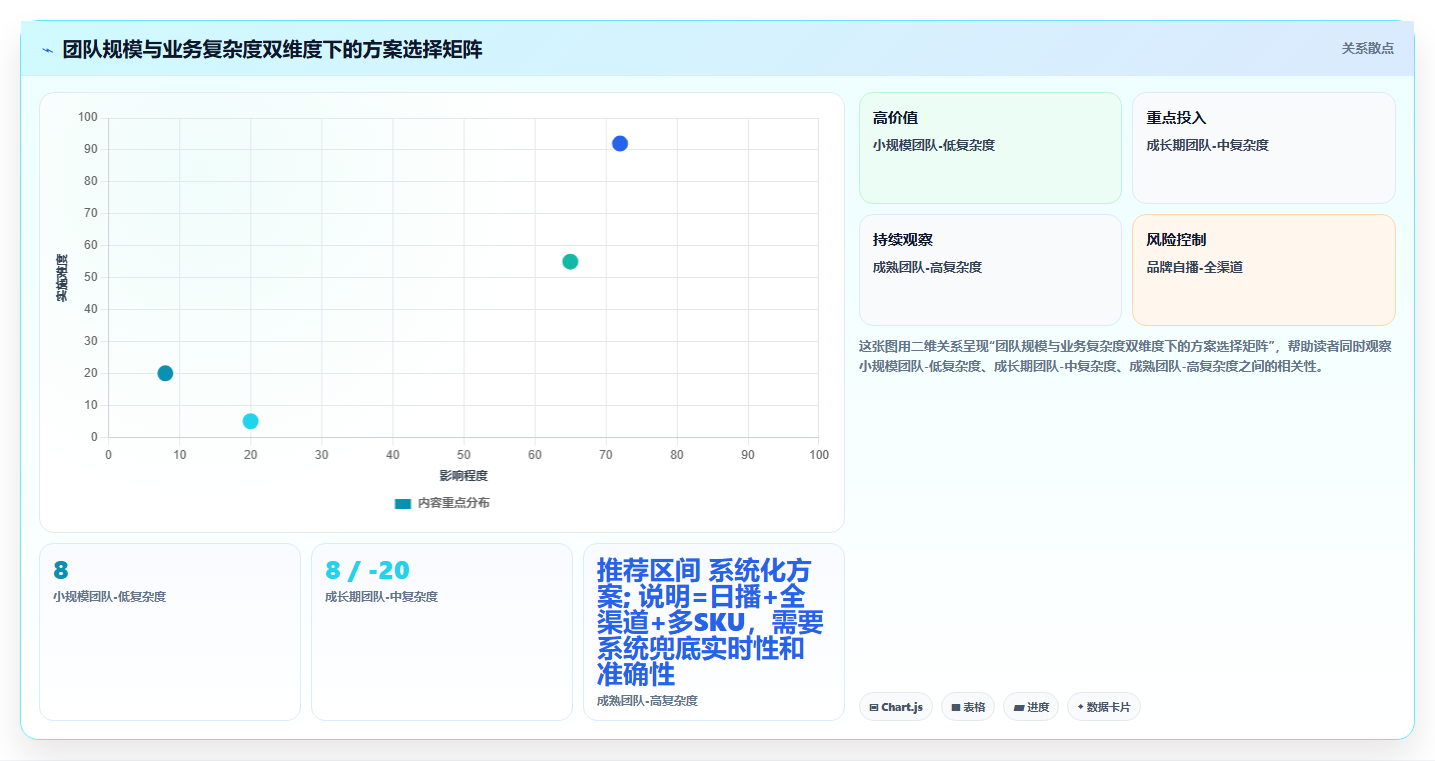Viewport: 1435px width, 761px height.
Task: Click the 表格 tag chip
Action: tap(968, 707)
